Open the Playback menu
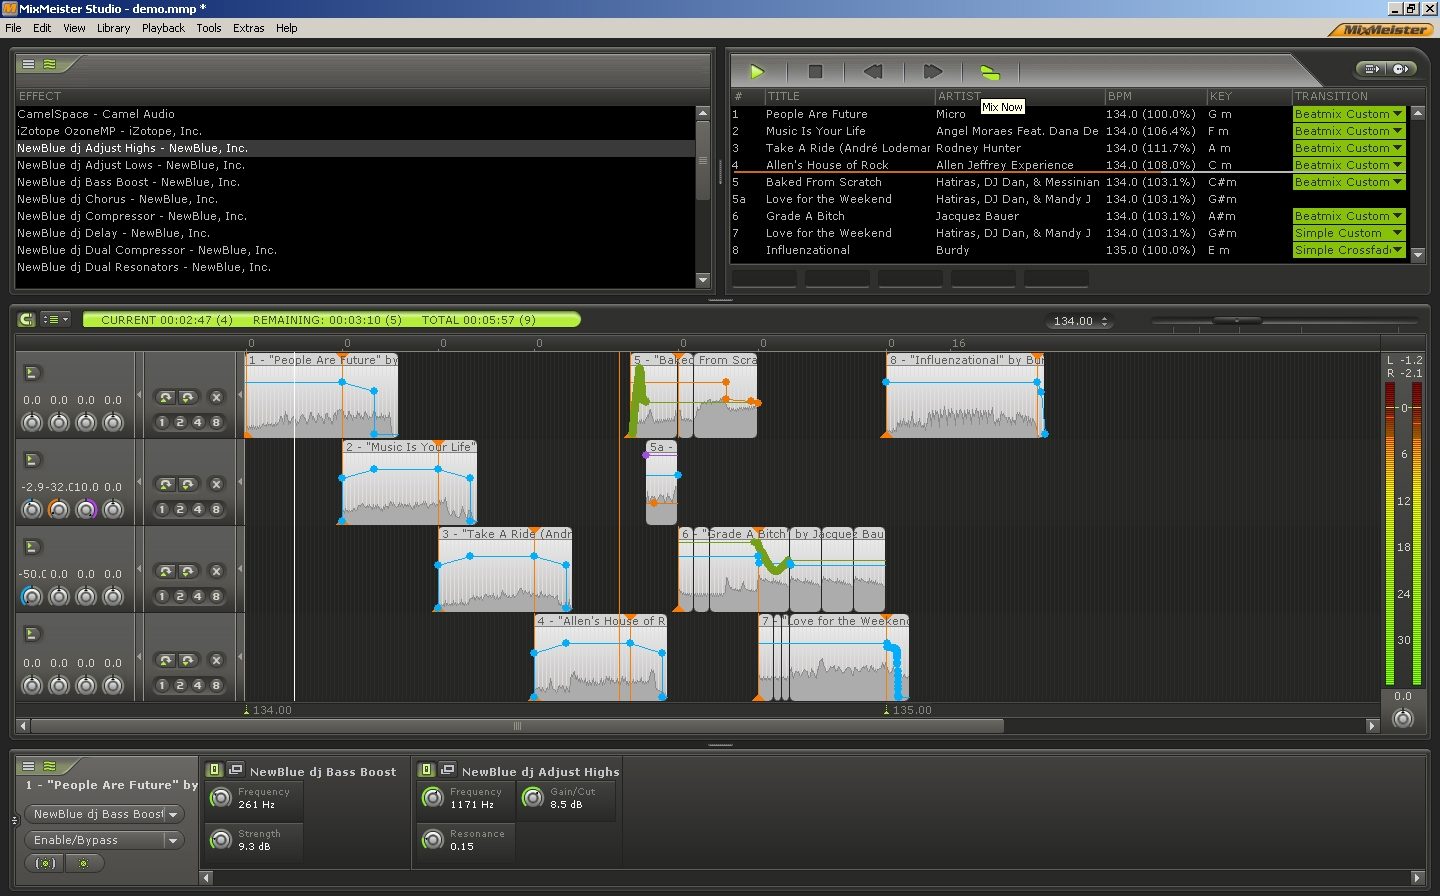The image size is (1440, 896). [x=163, y=28]
